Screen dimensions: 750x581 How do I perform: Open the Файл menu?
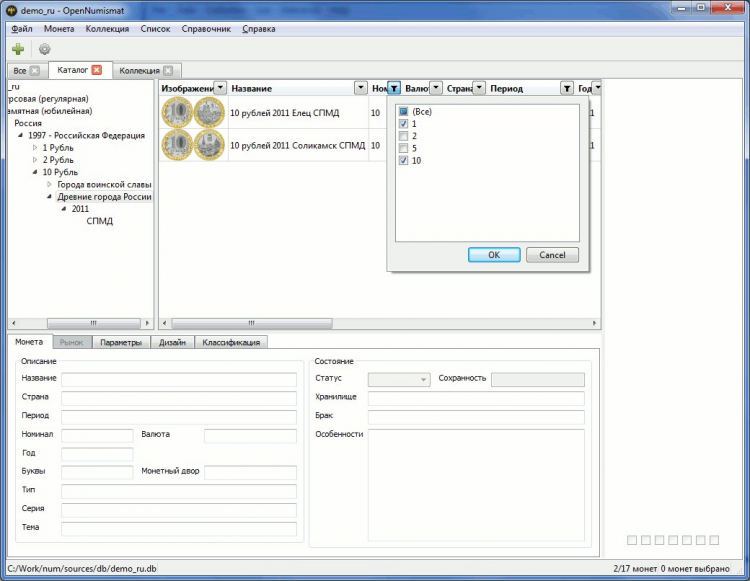pyautogui.click(x=22, y=29)
